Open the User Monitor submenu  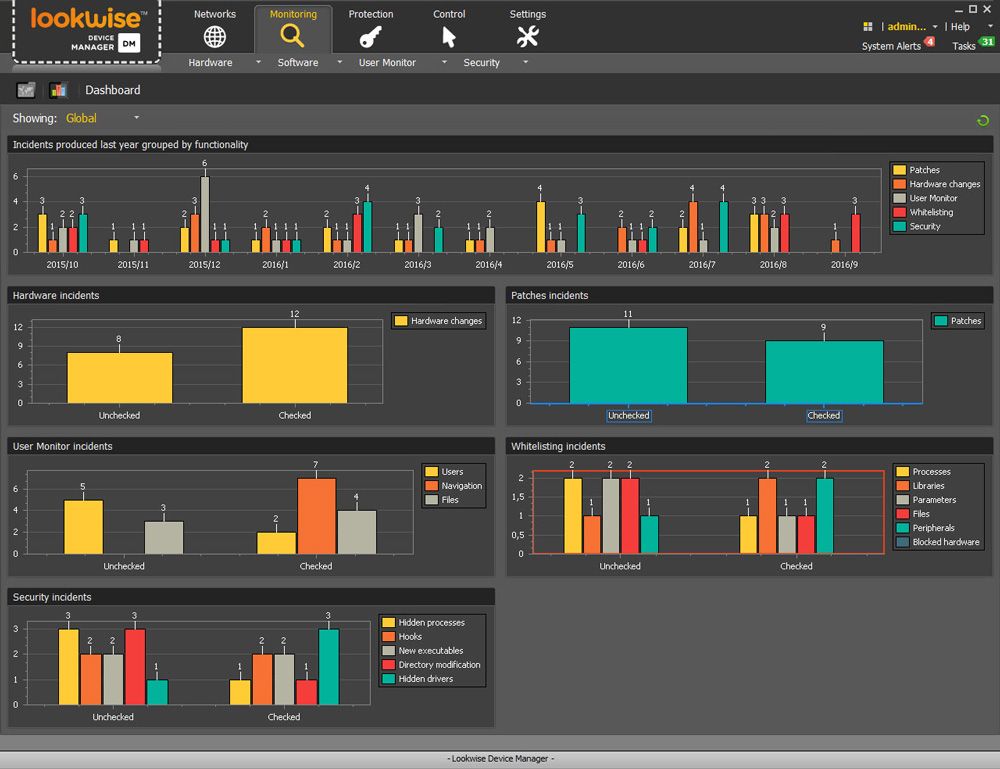(387, 62)
